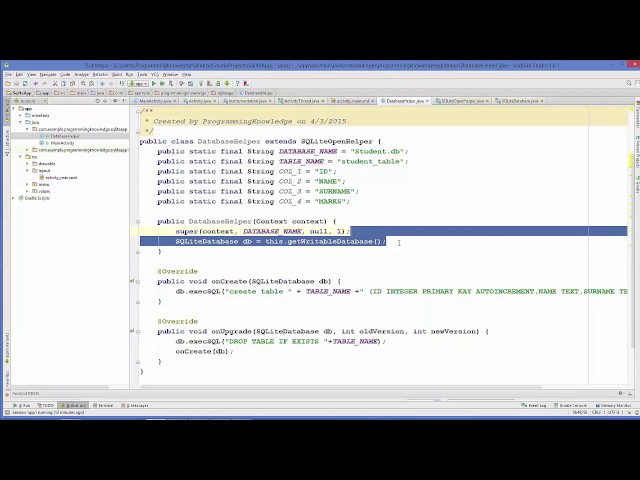Click the Cut scissors icon
The height and width of the screenshot is (480, 640).
(x=55, y=83)
